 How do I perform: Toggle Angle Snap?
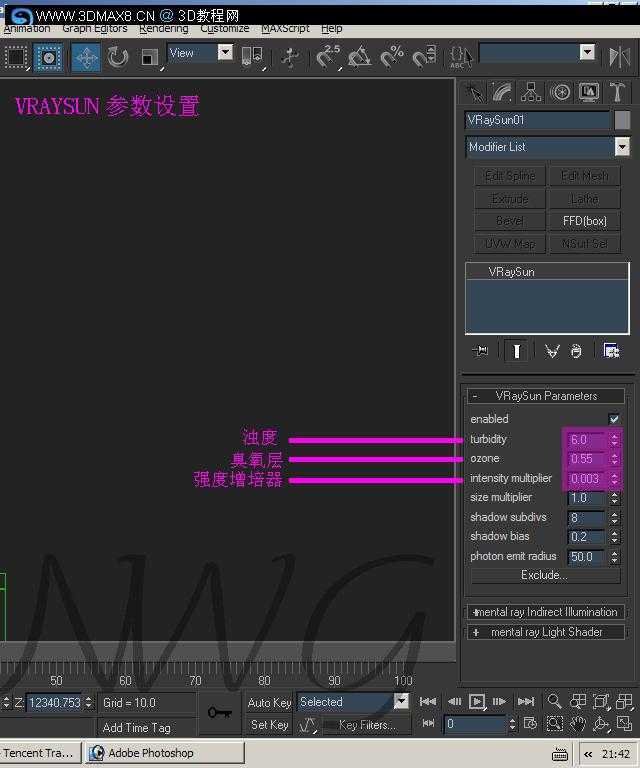point(359,57)
